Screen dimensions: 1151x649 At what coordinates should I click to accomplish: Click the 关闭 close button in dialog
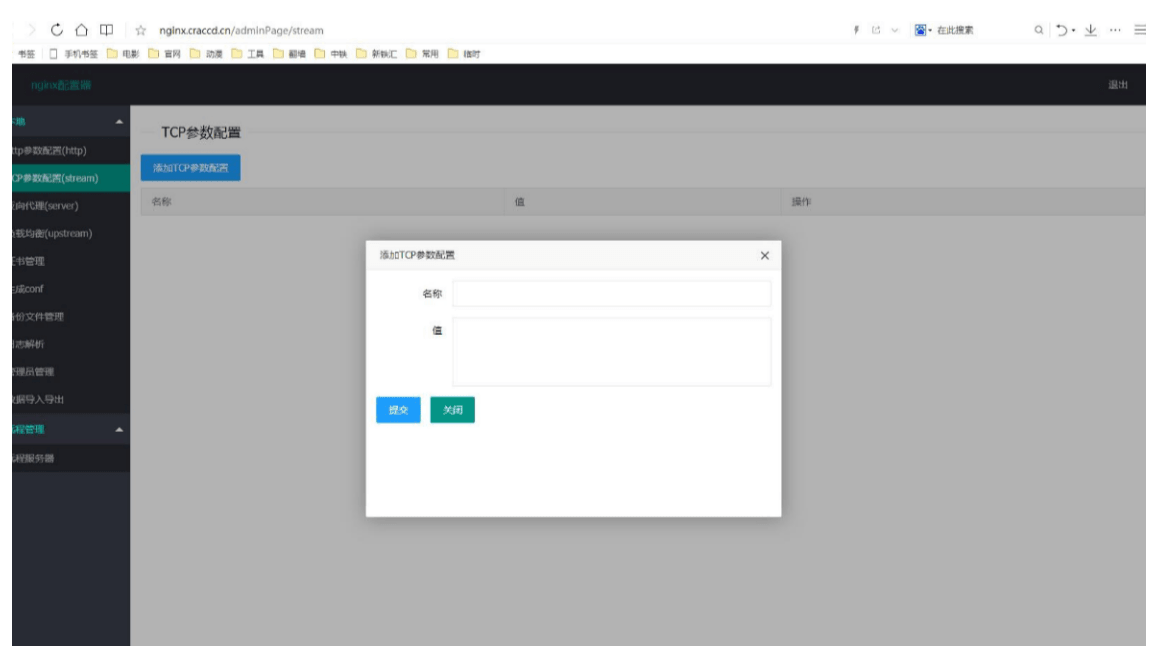452,410
